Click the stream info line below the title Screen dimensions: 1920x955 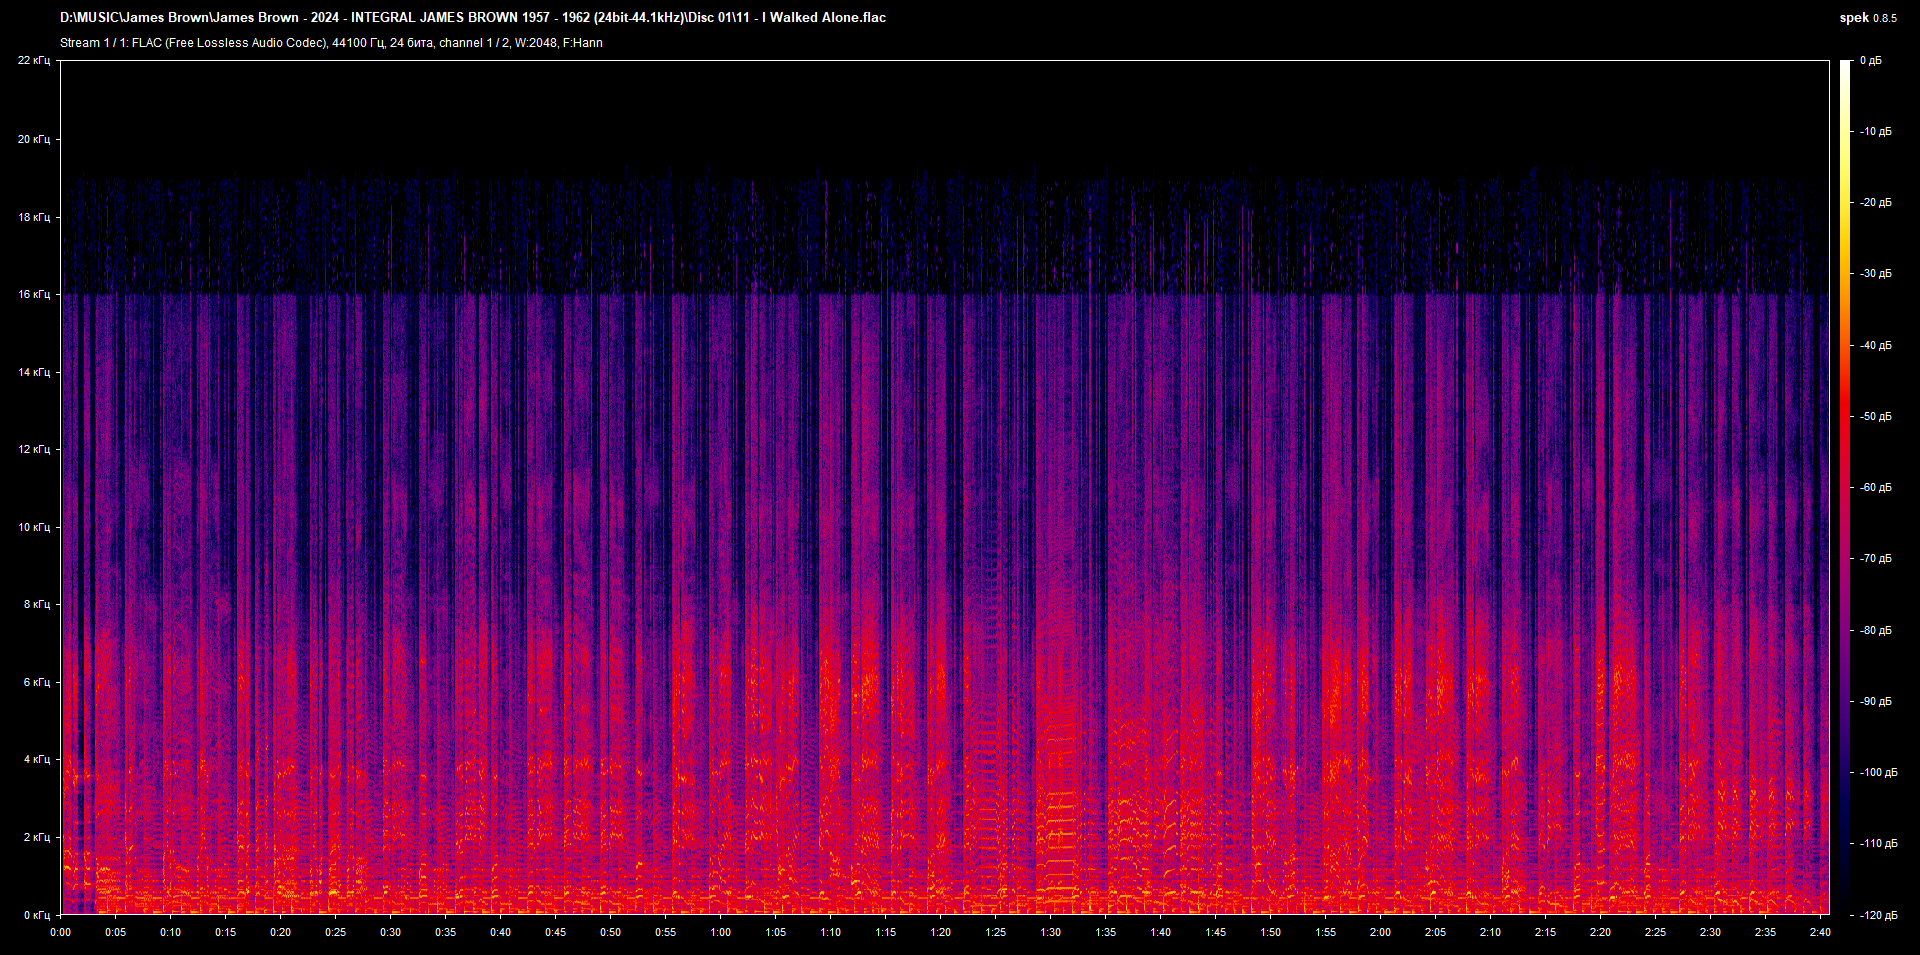point(331,43)
